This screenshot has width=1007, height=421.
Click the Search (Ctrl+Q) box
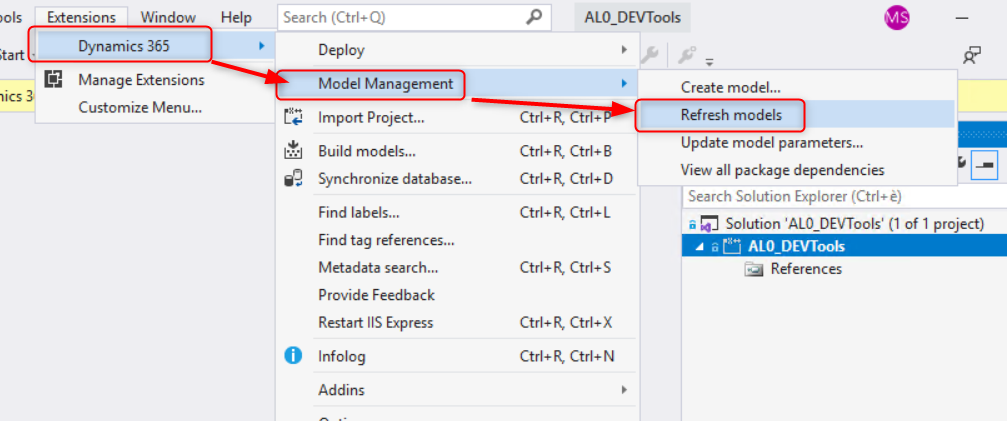(414, 17)
